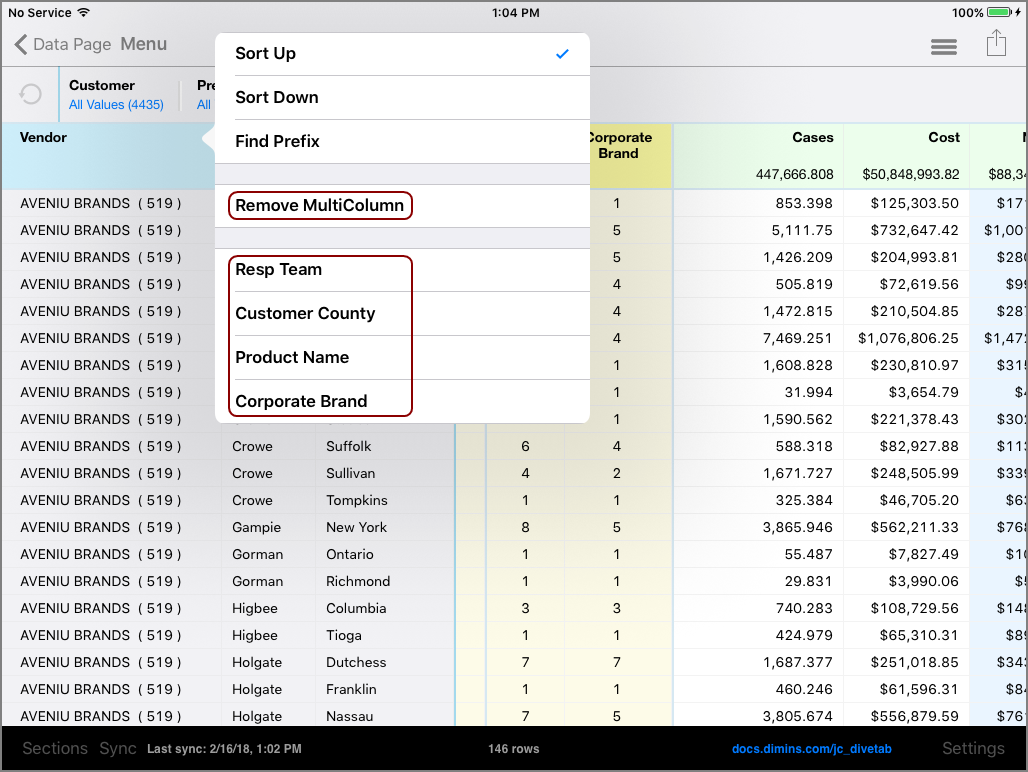Choose Remove MultiColumn entry

(x=320, y=206)
